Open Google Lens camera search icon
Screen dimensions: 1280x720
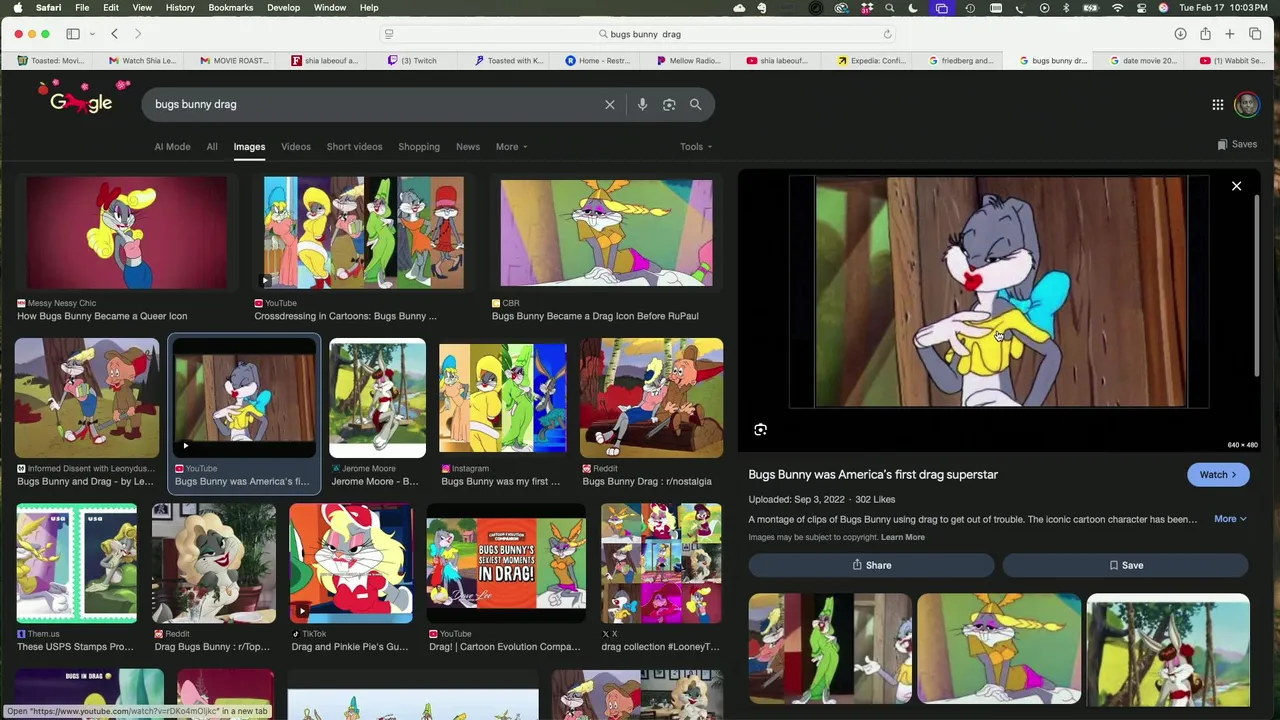point(669,104)
